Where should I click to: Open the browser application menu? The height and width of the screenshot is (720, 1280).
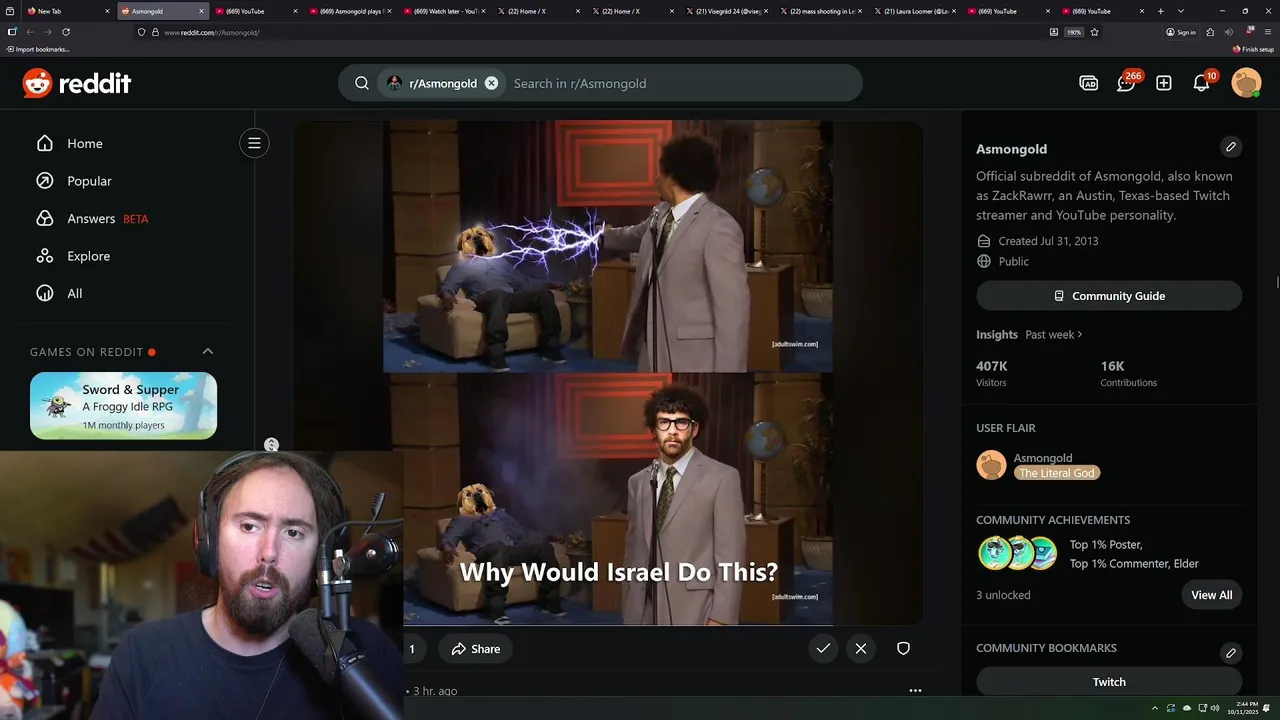pyautogui.click(x=1268, y=32)
